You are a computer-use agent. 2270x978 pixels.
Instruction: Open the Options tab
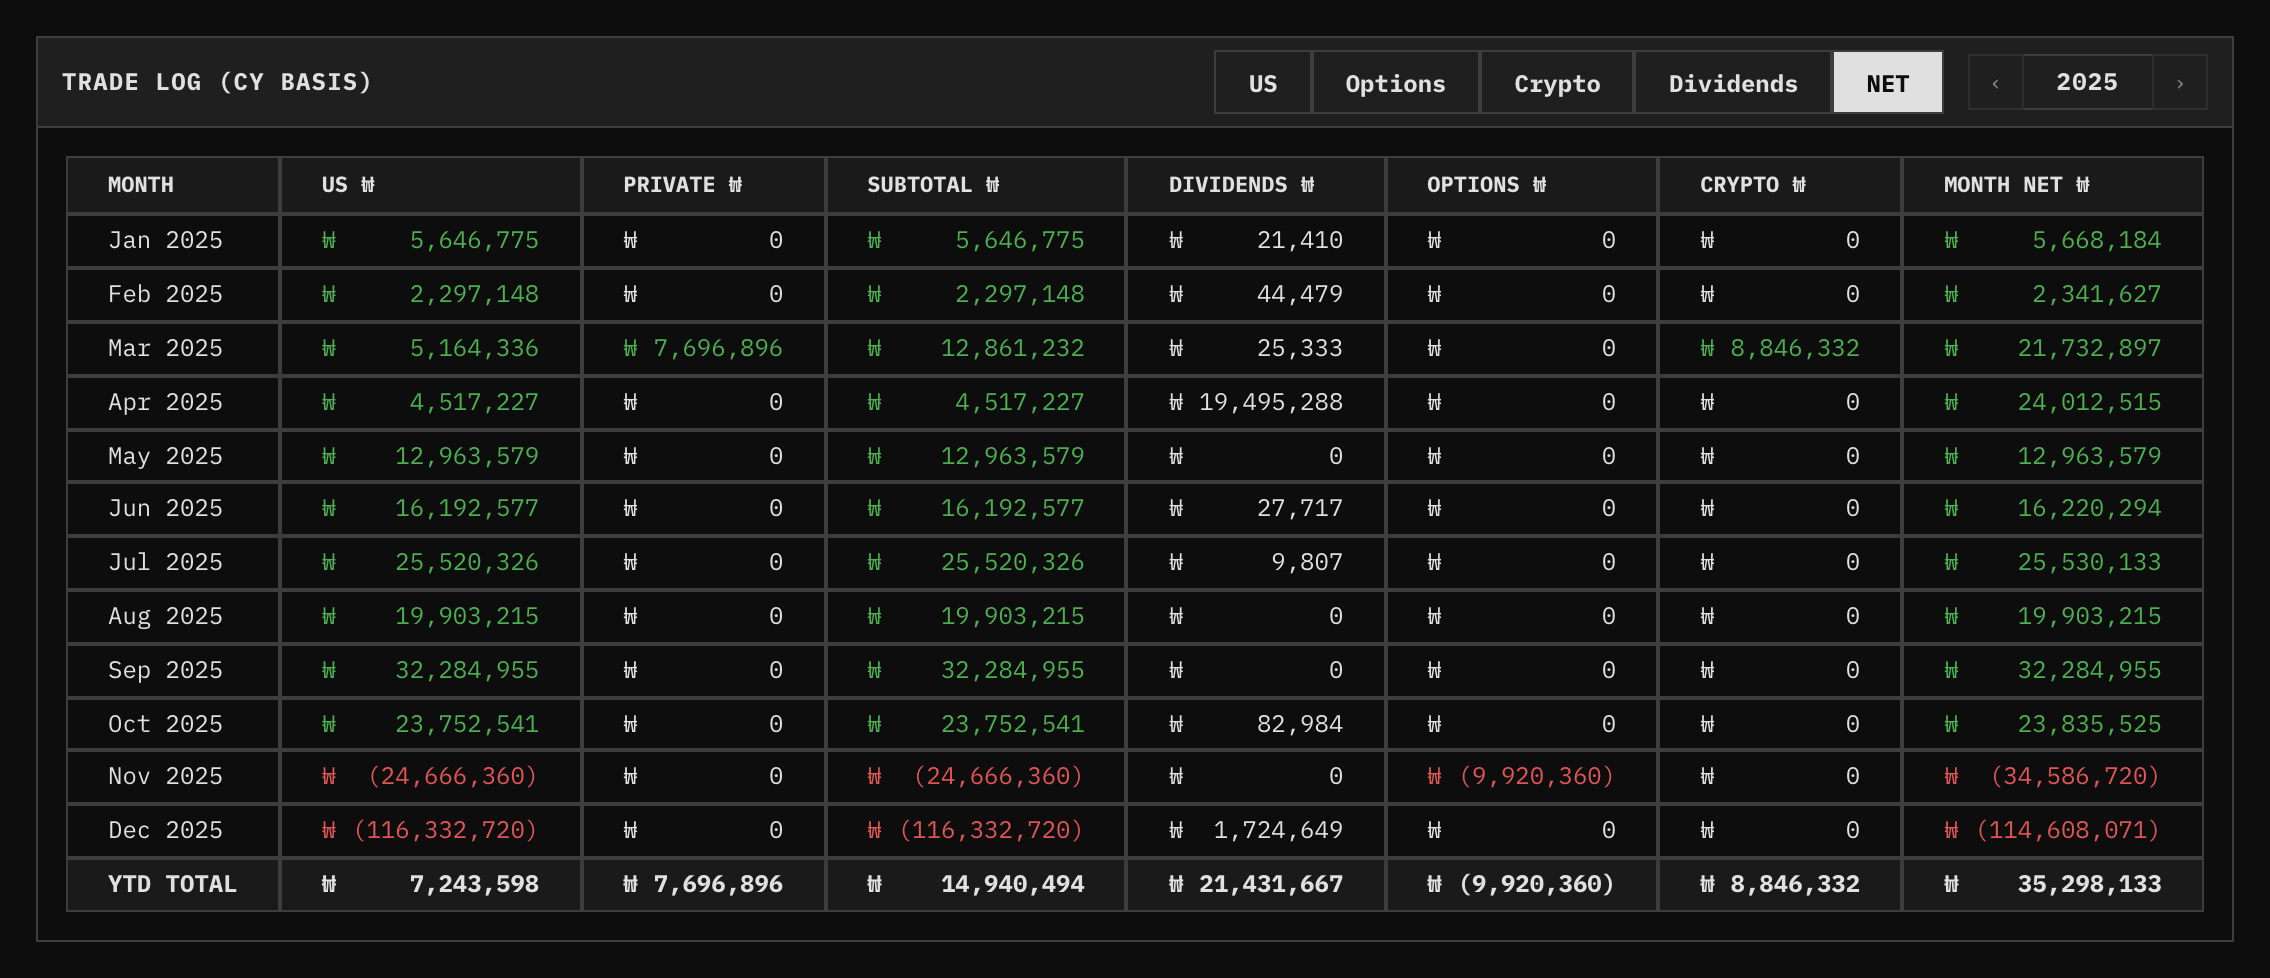point(1395,83)
